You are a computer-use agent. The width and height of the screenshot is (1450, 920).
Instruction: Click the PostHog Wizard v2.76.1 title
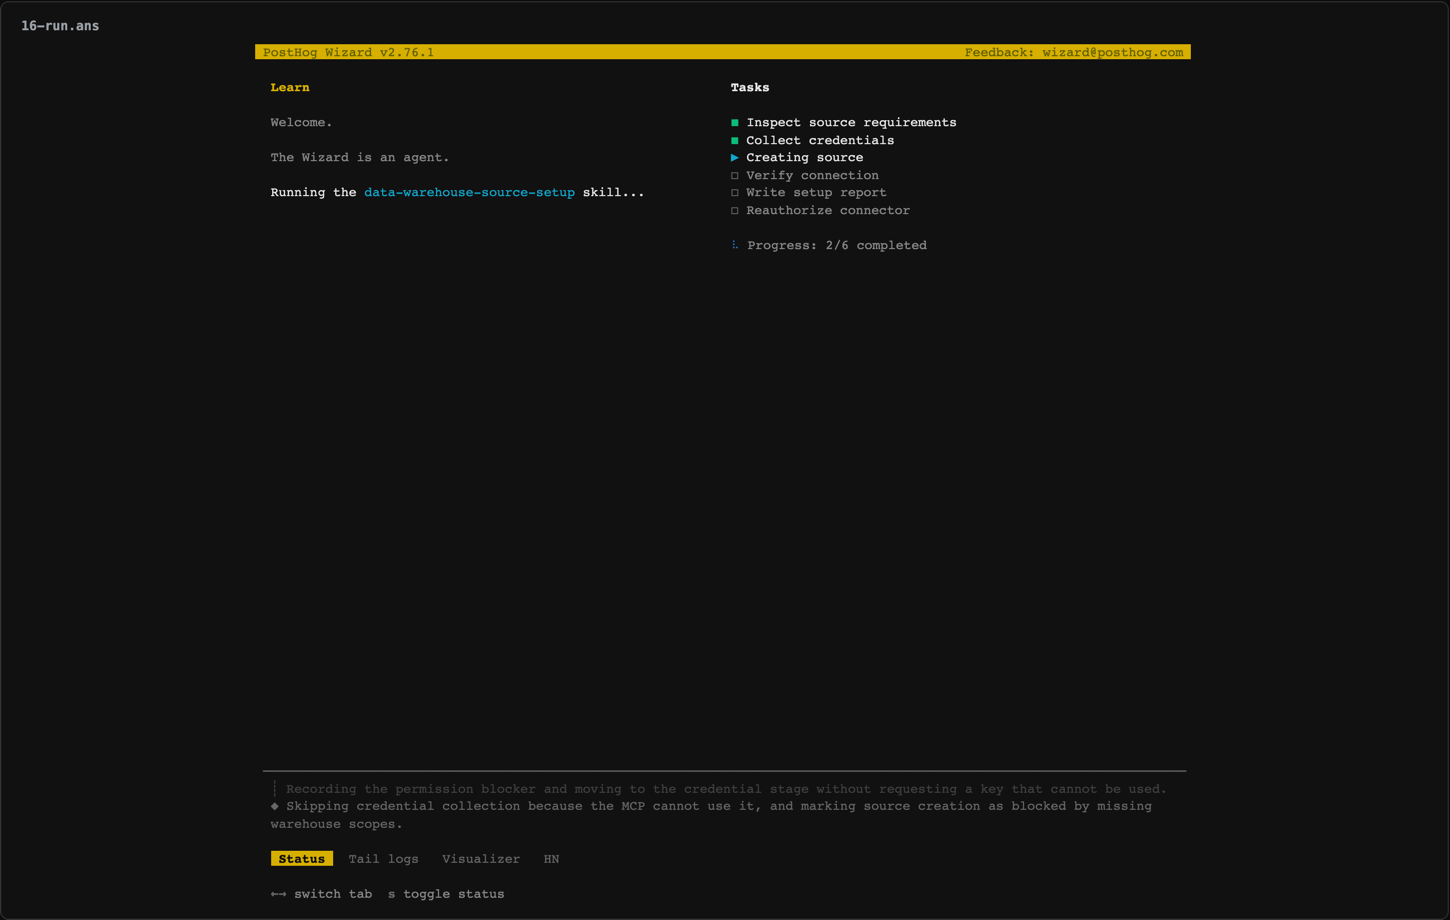[349, 52]
